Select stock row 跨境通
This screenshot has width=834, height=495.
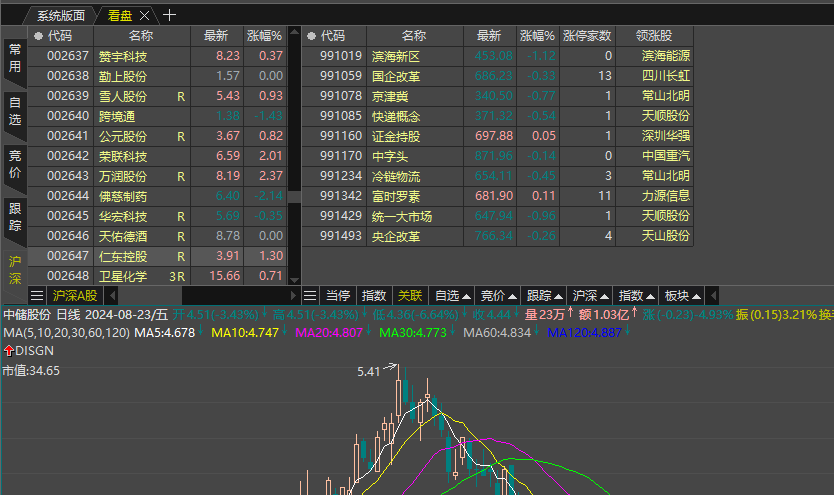157,116
